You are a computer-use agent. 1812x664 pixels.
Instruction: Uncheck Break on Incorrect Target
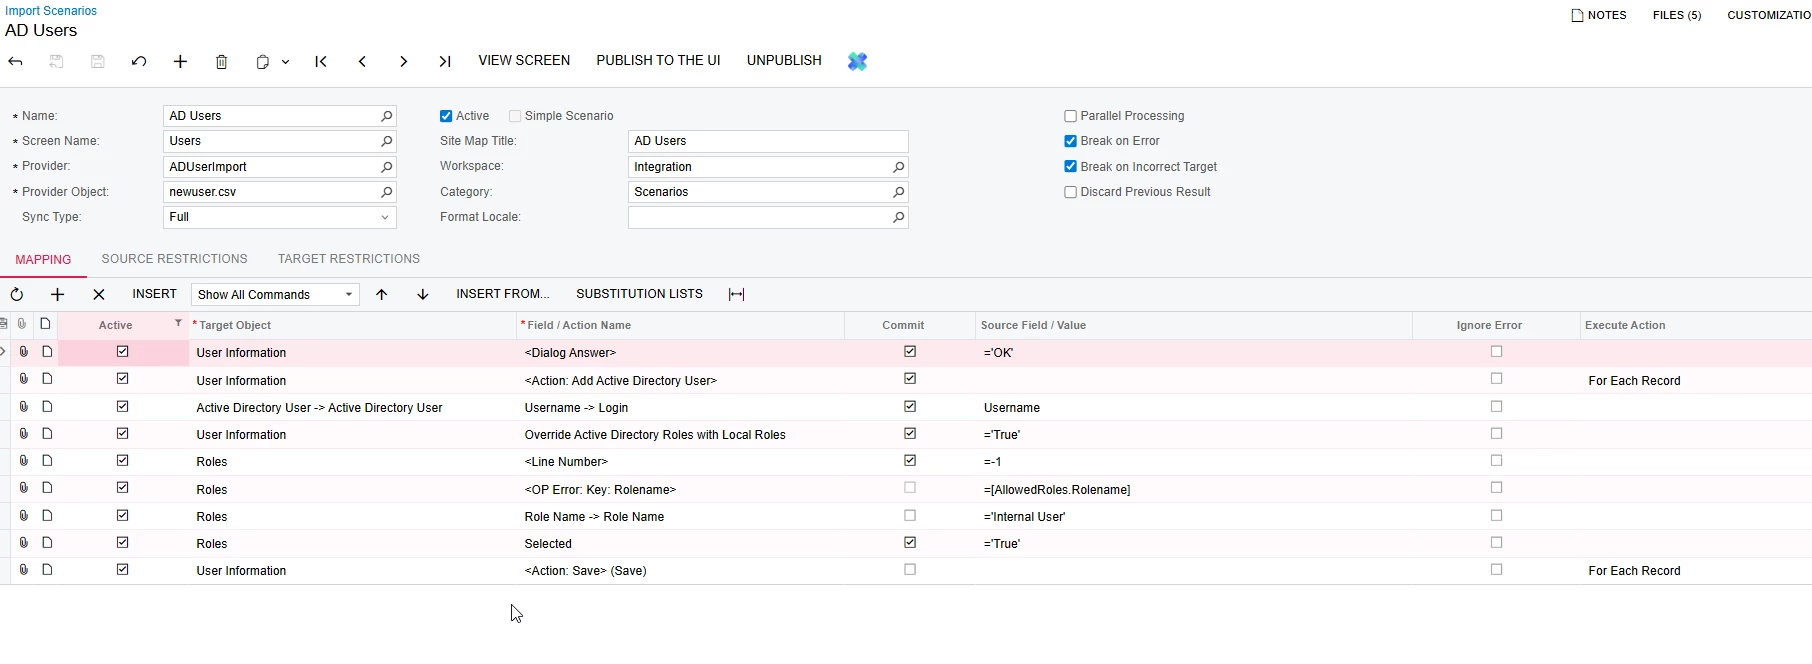click(1070, 167)
